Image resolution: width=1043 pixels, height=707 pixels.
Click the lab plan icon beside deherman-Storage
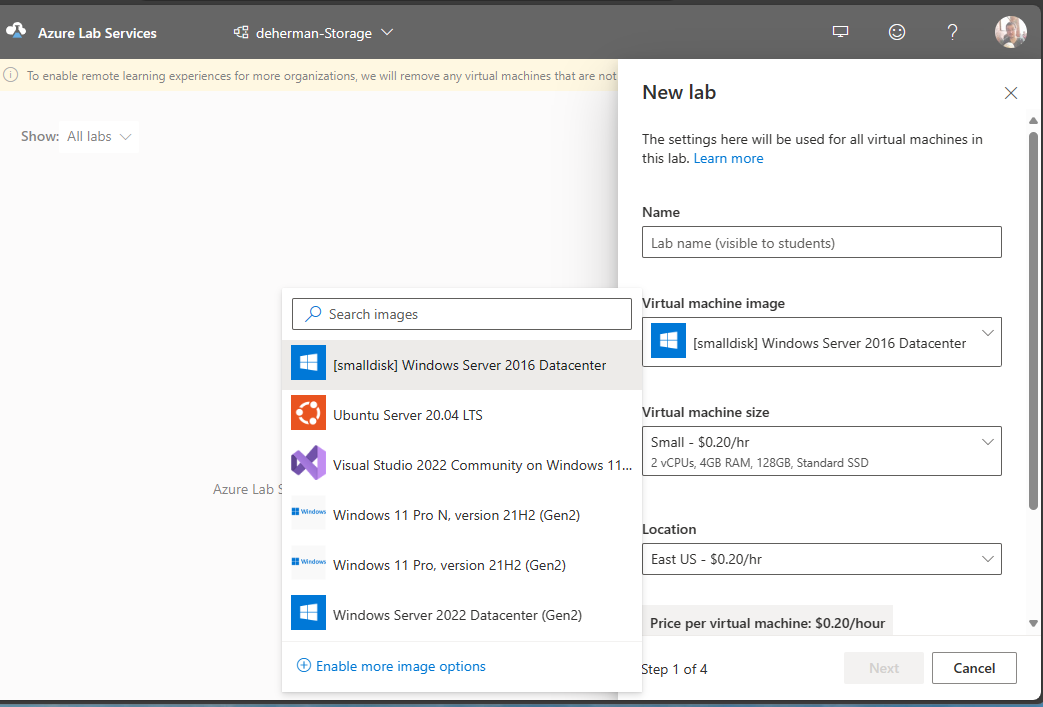pyautogui.click(x=241, y=32)
